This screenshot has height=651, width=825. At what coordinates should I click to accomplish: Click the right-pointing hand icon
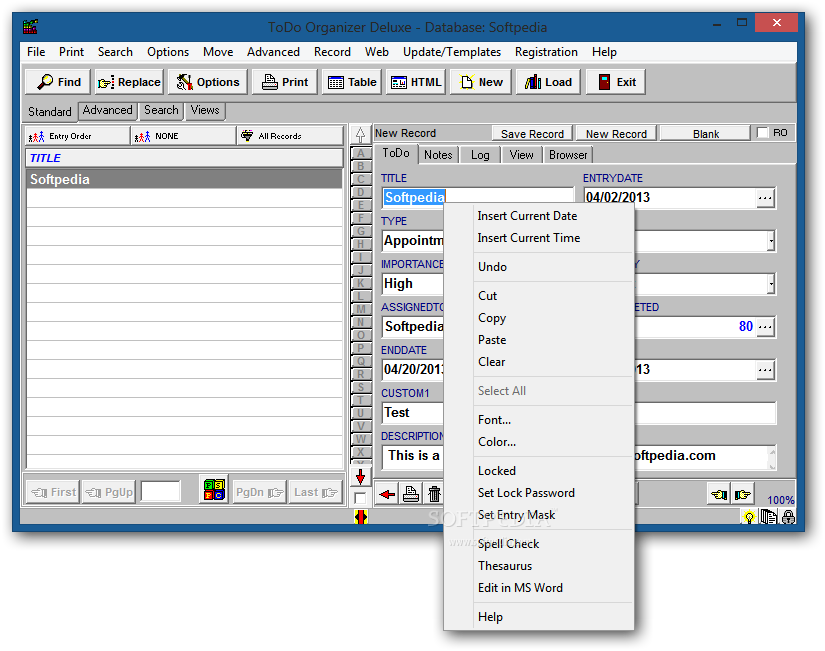(742, 494)
